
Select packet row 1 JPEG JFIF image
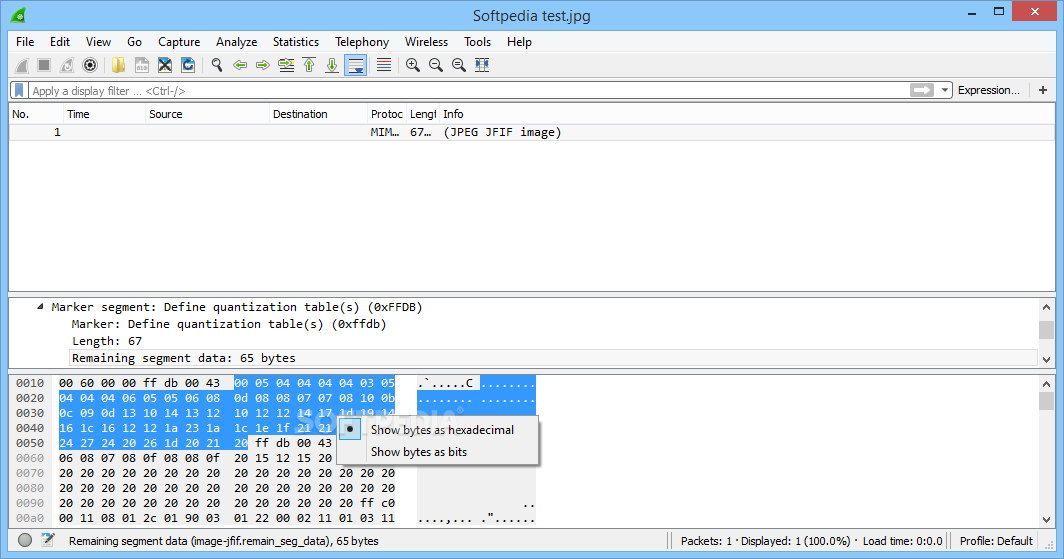(532, 132)
